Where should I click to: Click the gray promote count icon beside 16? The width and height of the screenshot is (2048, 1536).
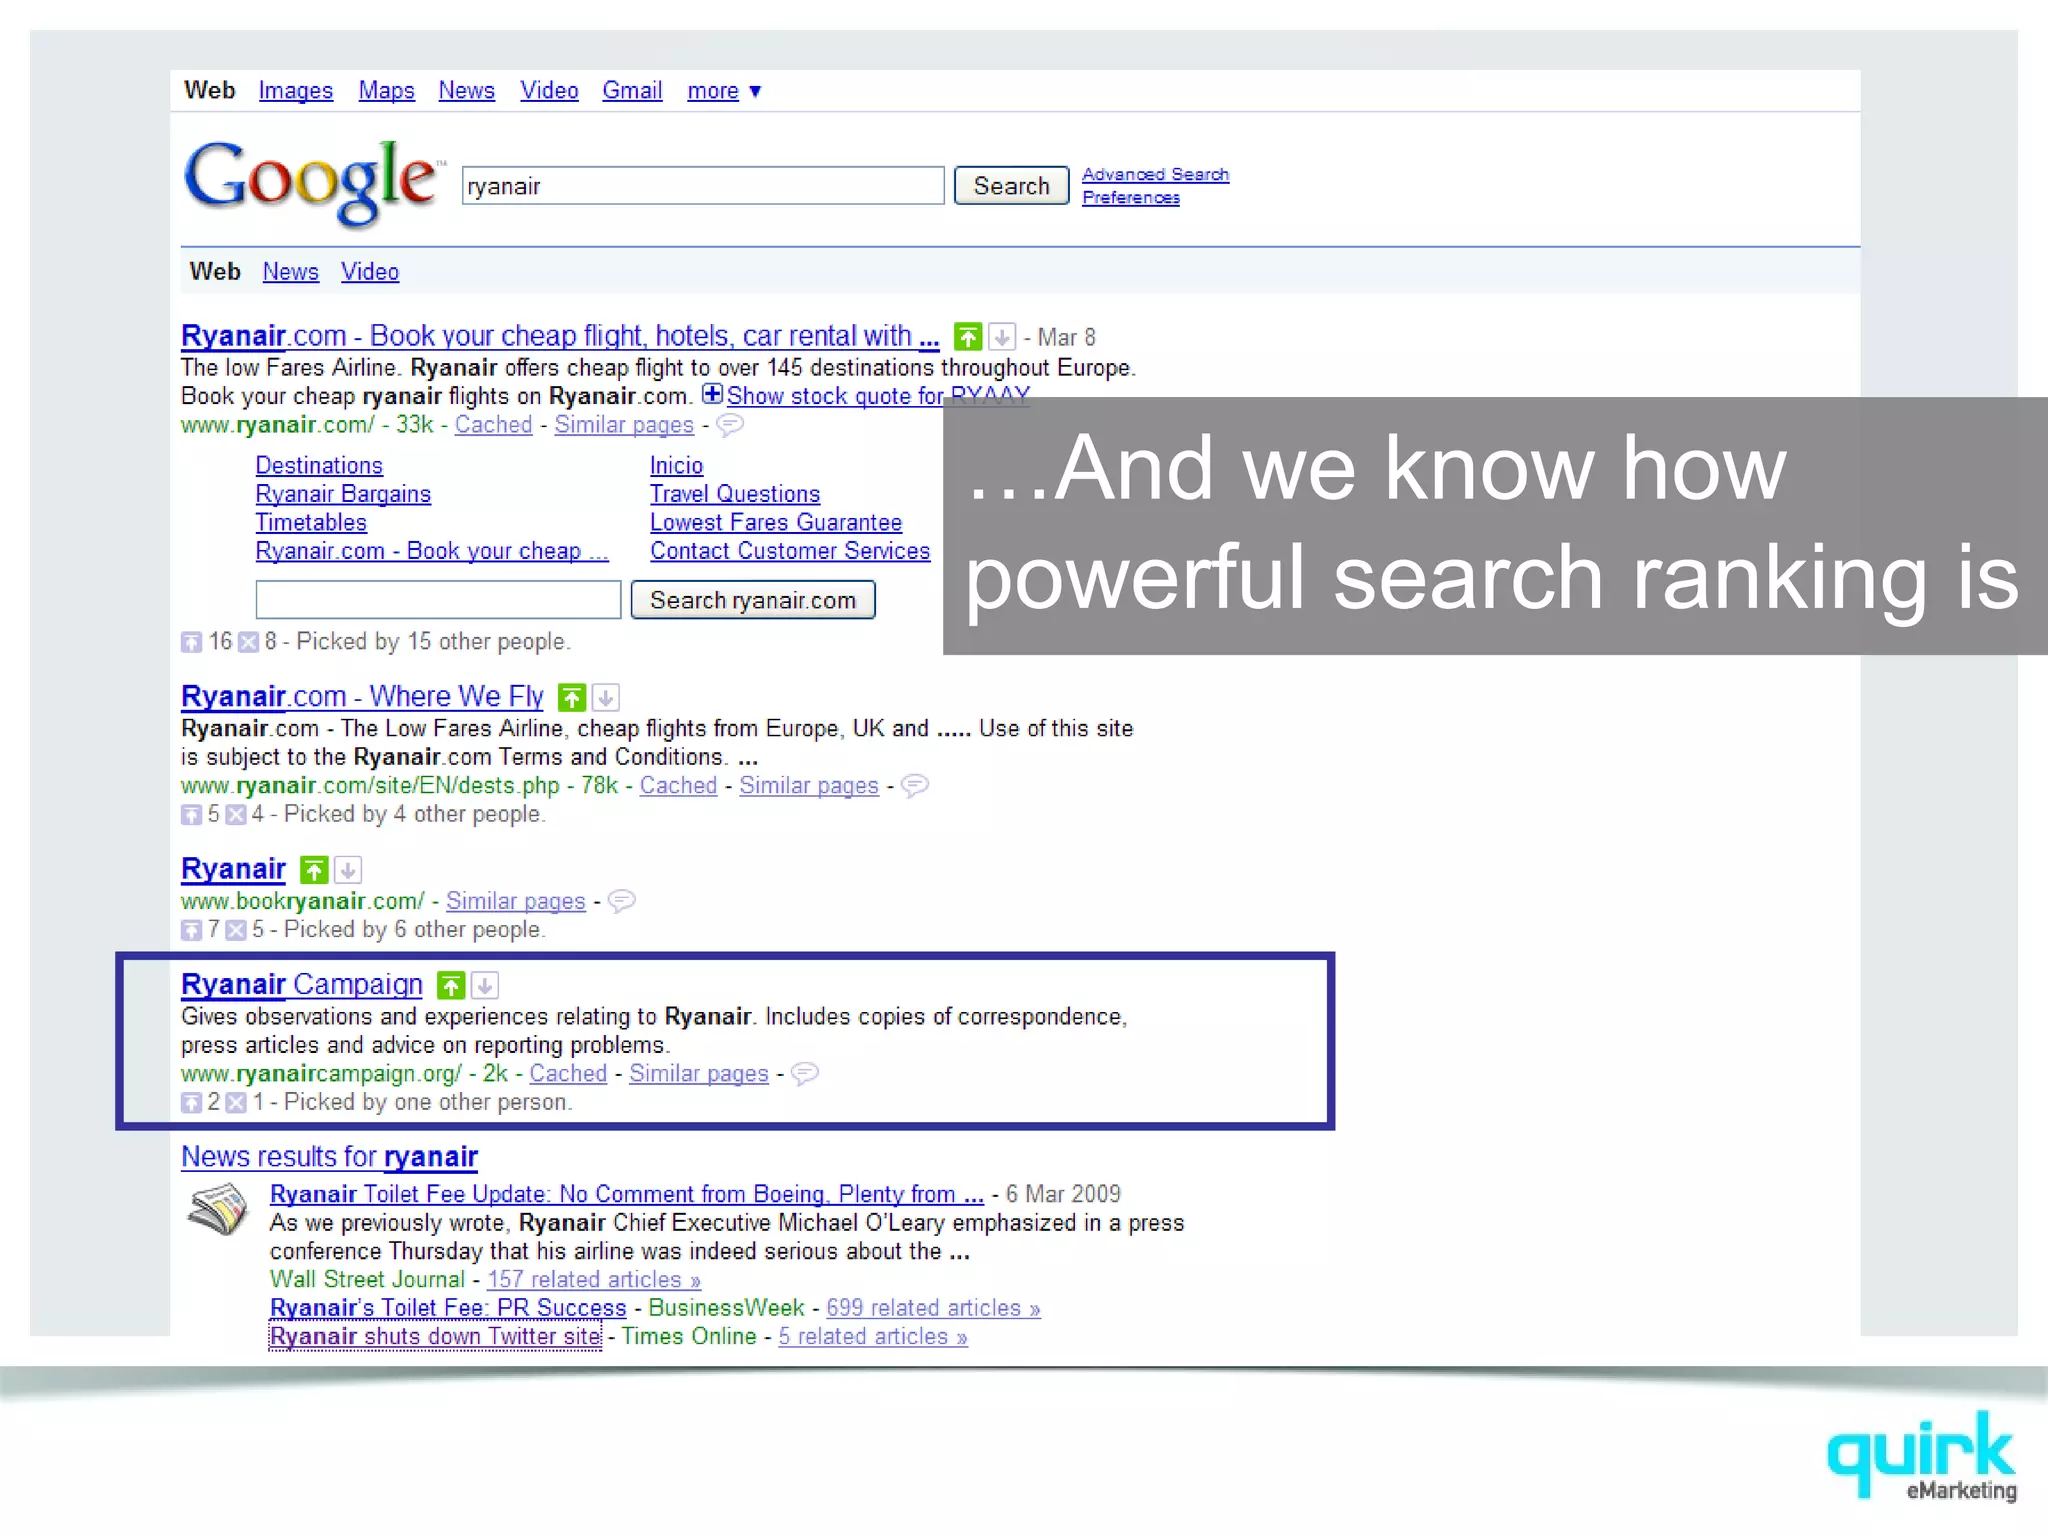[x=191, y=642]
